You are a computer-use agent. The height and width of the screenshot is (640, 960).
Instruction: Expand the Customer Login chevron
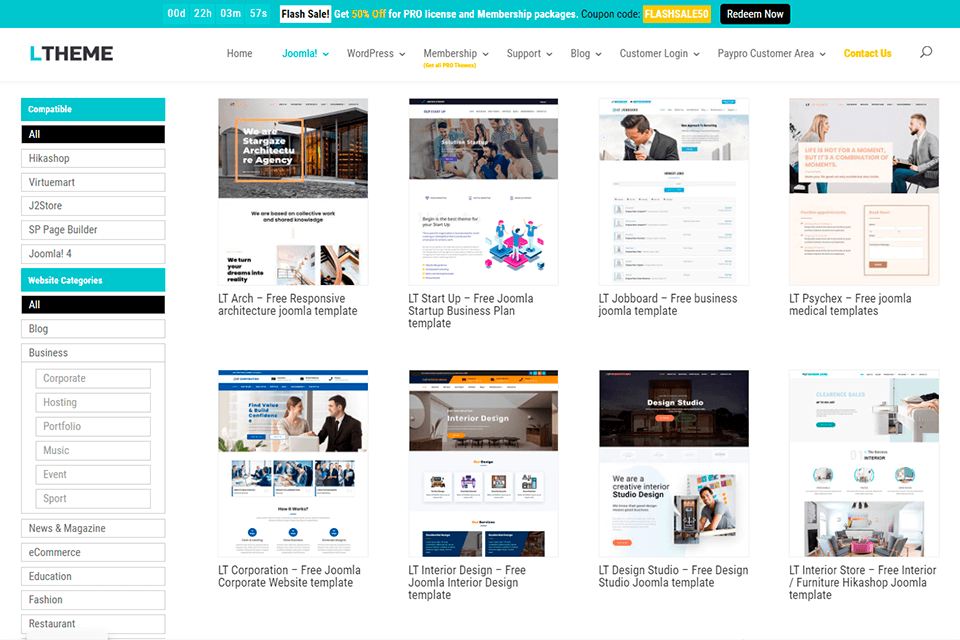click(696, 55)
